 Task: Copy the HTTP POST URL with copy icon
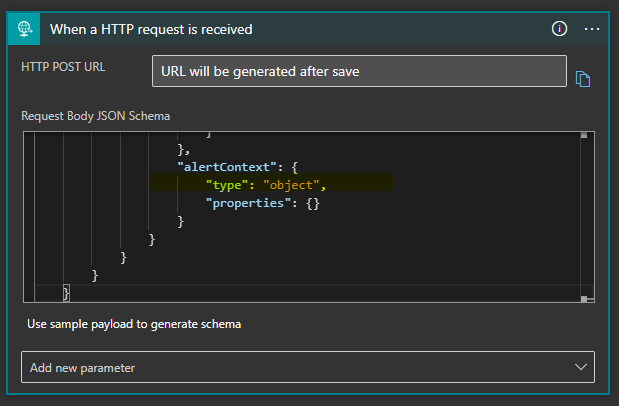click(583, 79)
